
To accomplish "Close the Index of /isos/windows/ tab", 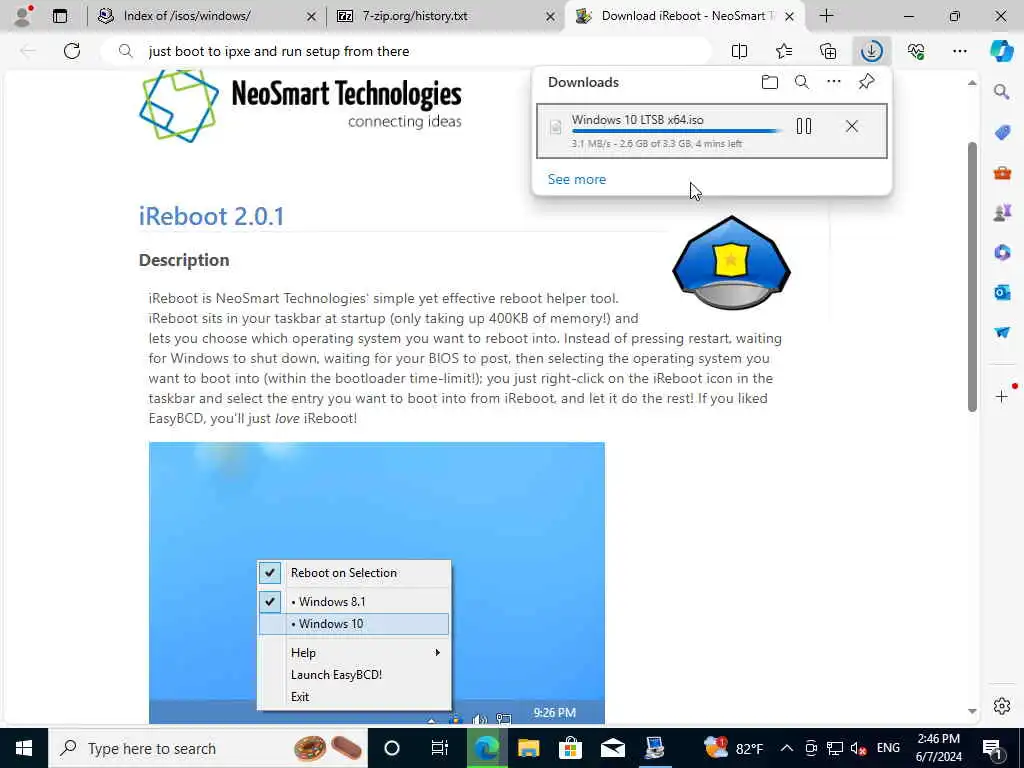I will click(312, 16).
